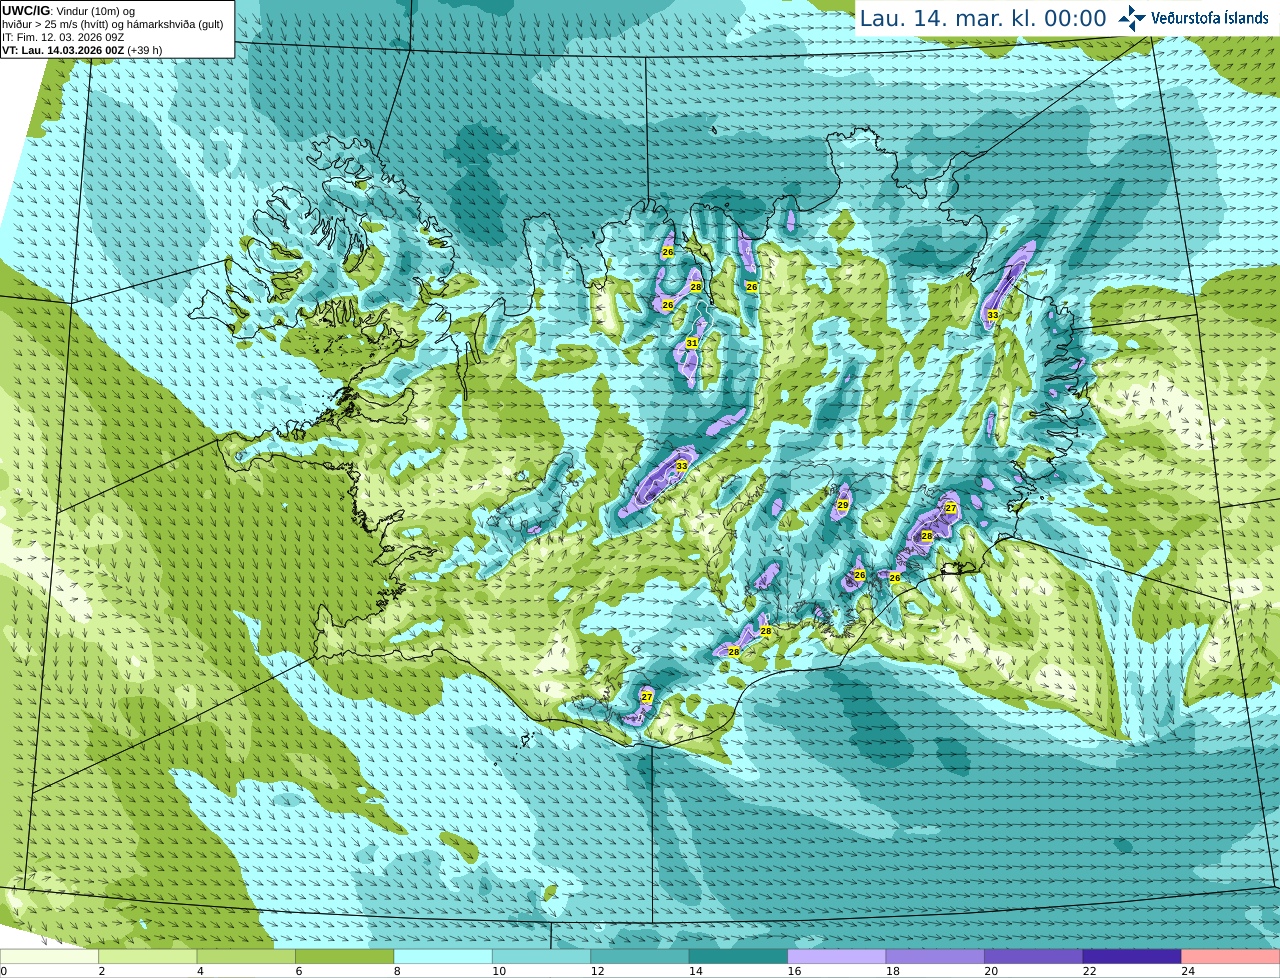The width and height of the screenshot is (1280, 978).
Task: Click the legend tick label 16
Action: pyautogui.click(x=794, y=971)
